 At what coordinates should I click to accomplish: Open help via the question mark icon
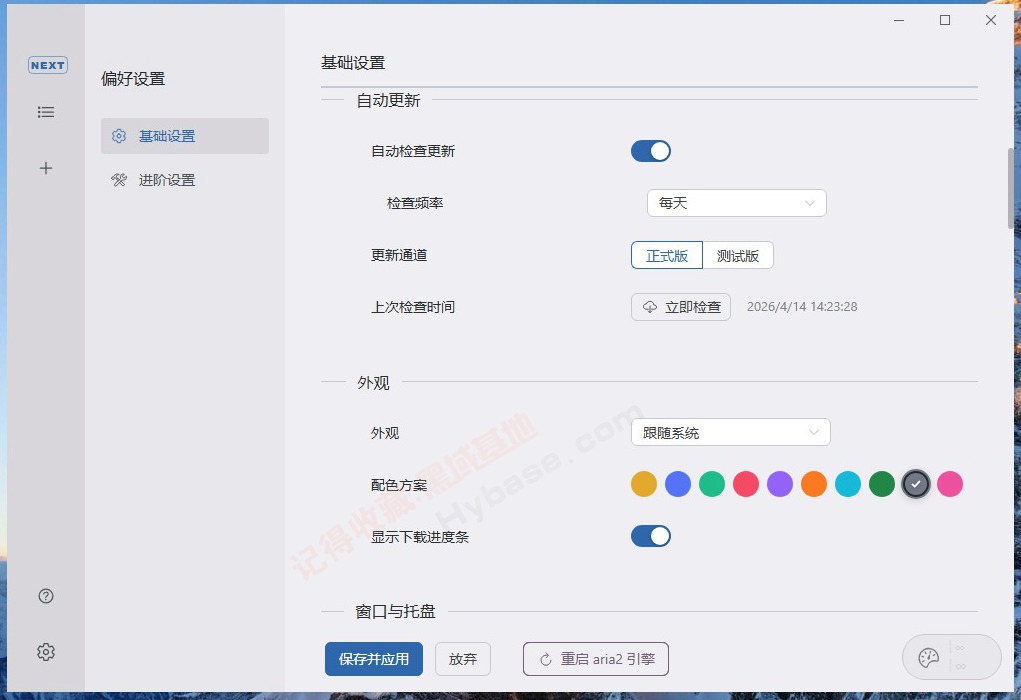[46, 595]
